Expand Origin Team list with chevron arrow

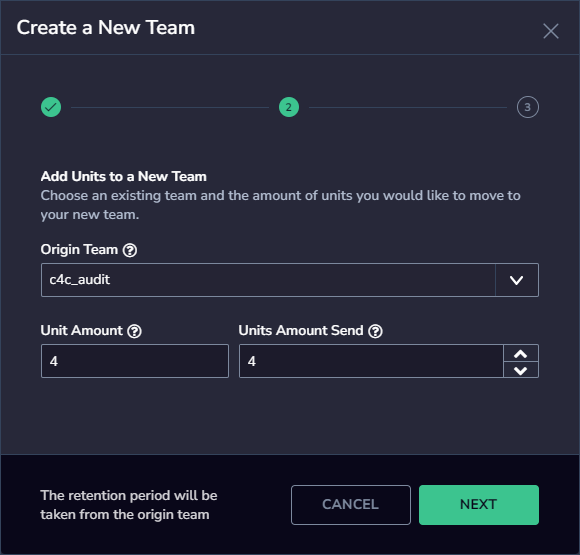pyautogui.click(x=517, y=280)
